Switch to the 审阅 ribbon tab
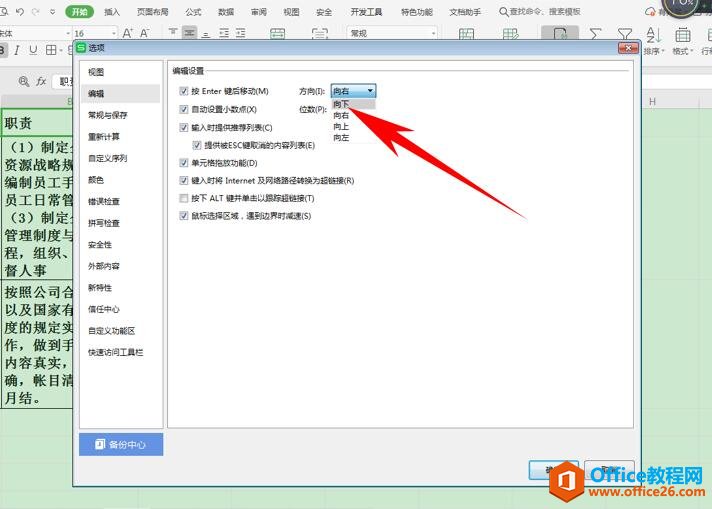Image resolution: width=712 pixels, height=509 pixels. (x=259, y=12)
